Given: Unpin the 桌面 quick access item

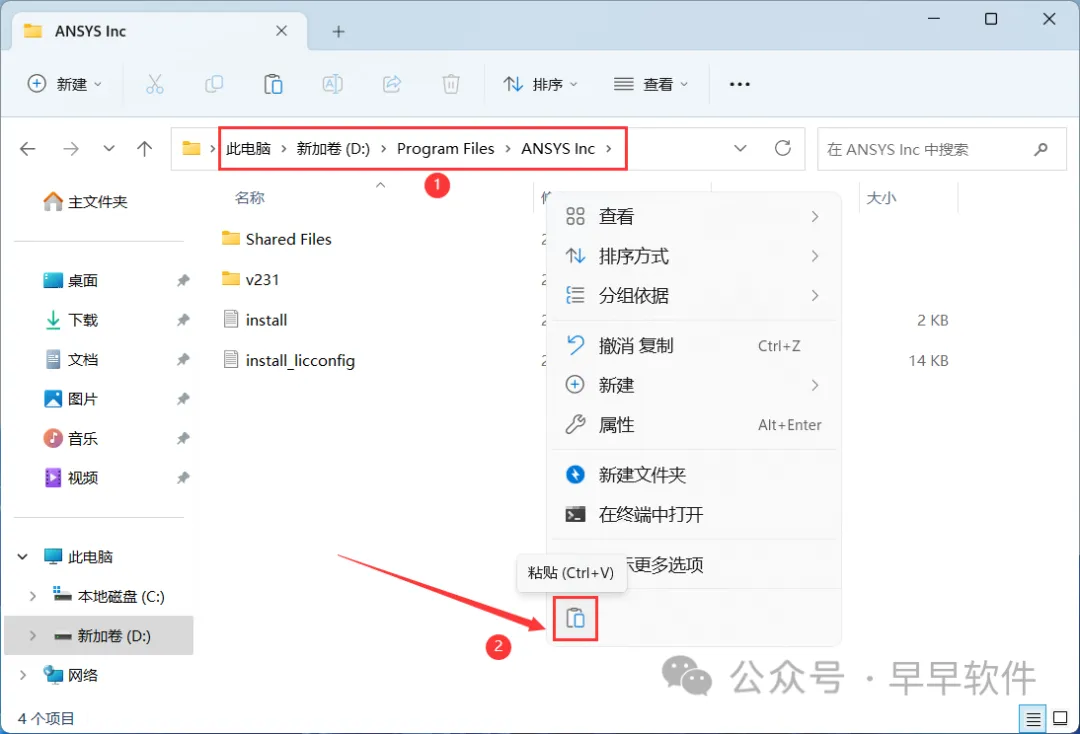Looking at the screenshot, I should [183, 280].
